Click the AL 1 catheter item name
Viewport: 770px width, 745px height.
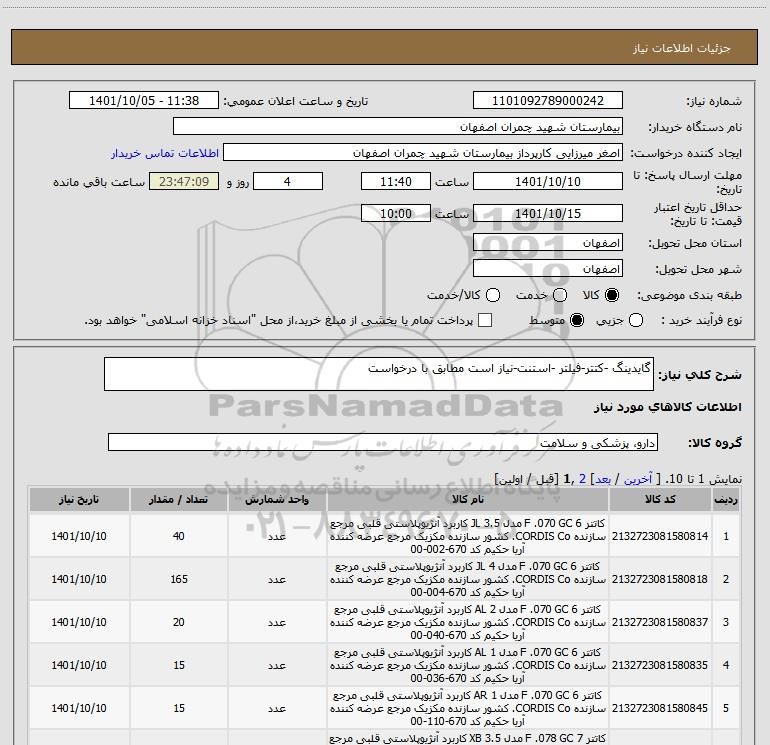pyautogui.click(x=468, y=665)
